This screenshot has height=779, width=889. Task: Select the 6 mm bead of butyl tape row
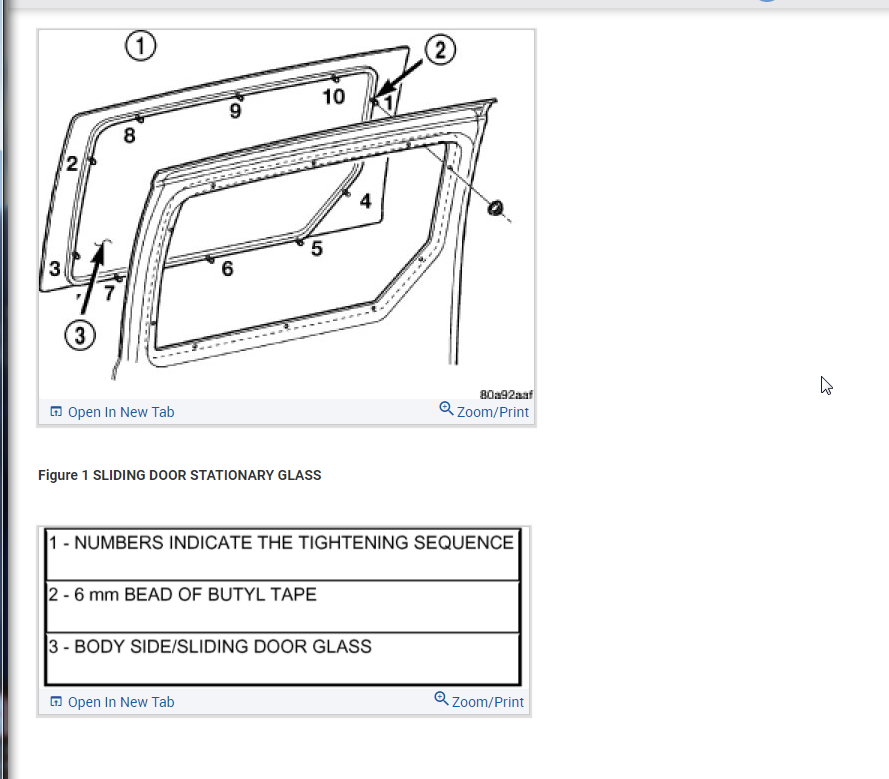(282, 606)
